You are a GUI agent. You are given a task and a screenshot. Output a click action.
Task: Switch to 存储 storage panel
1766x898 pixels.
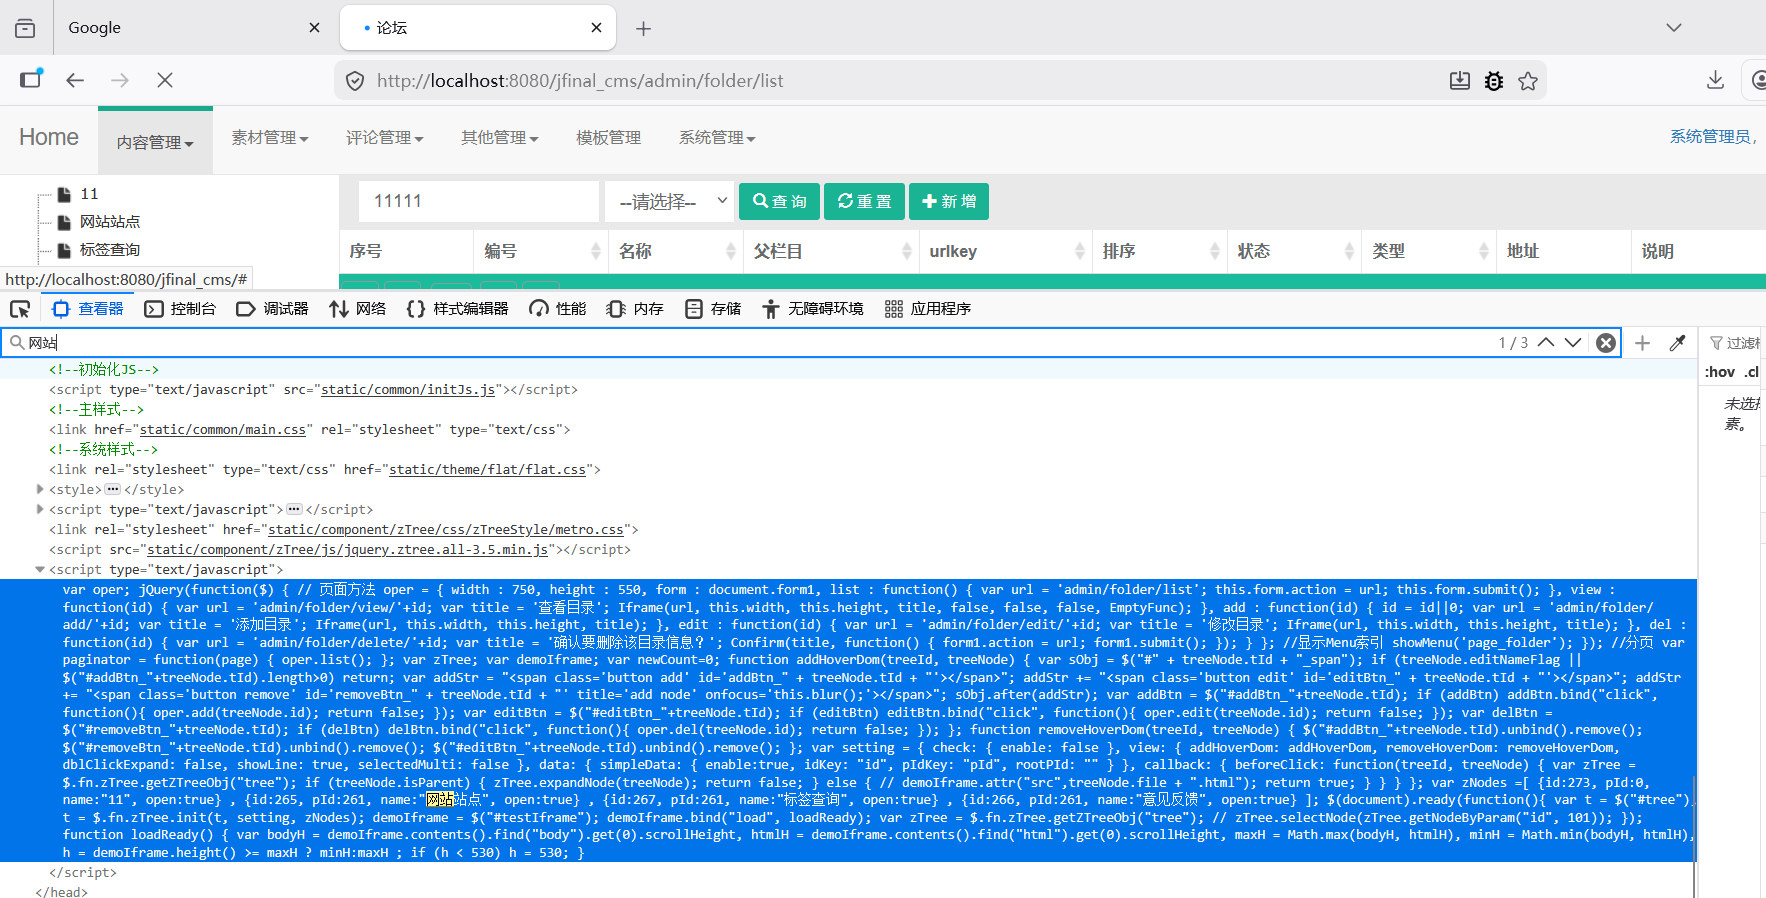point(713,309)
